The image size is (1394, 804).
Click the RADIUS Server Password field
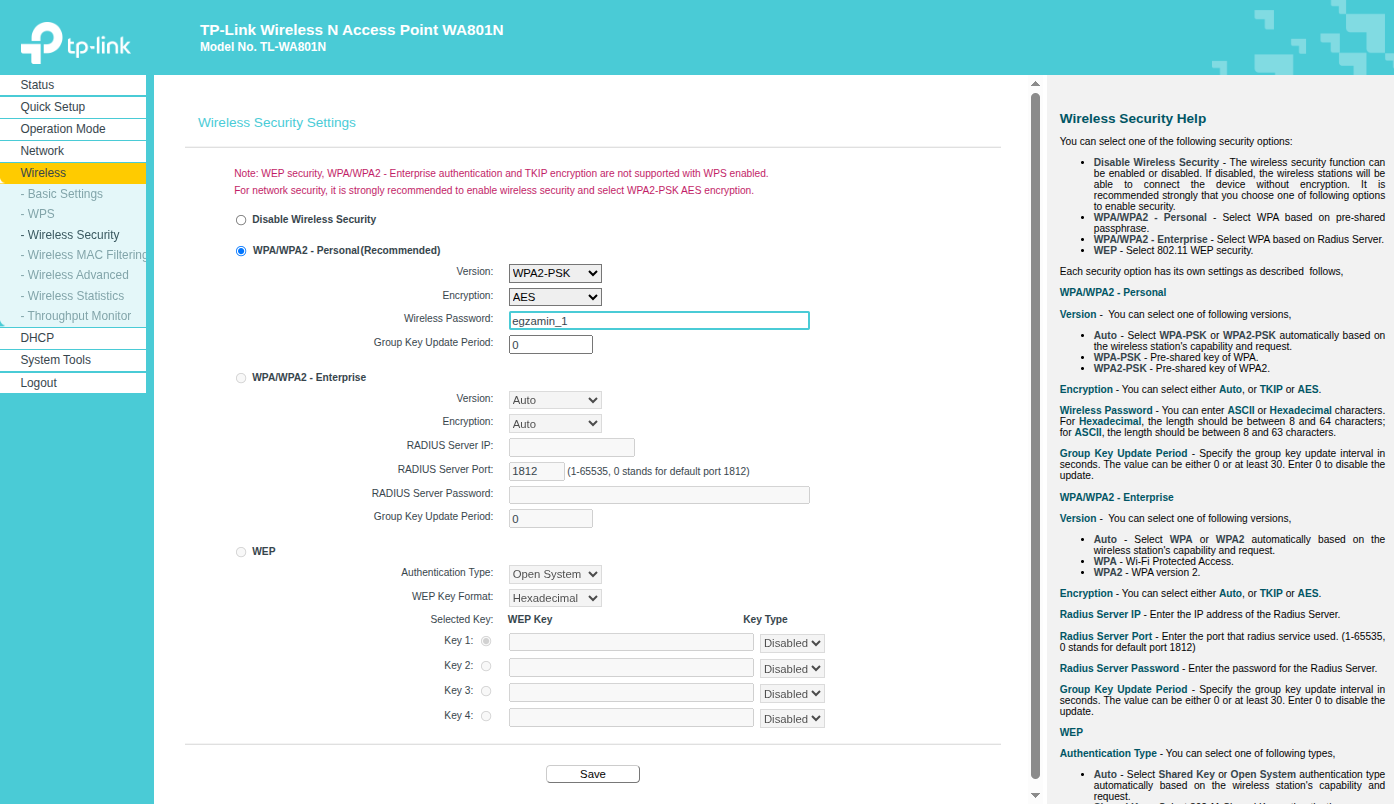pyautogui.click(x=659, y=495)
